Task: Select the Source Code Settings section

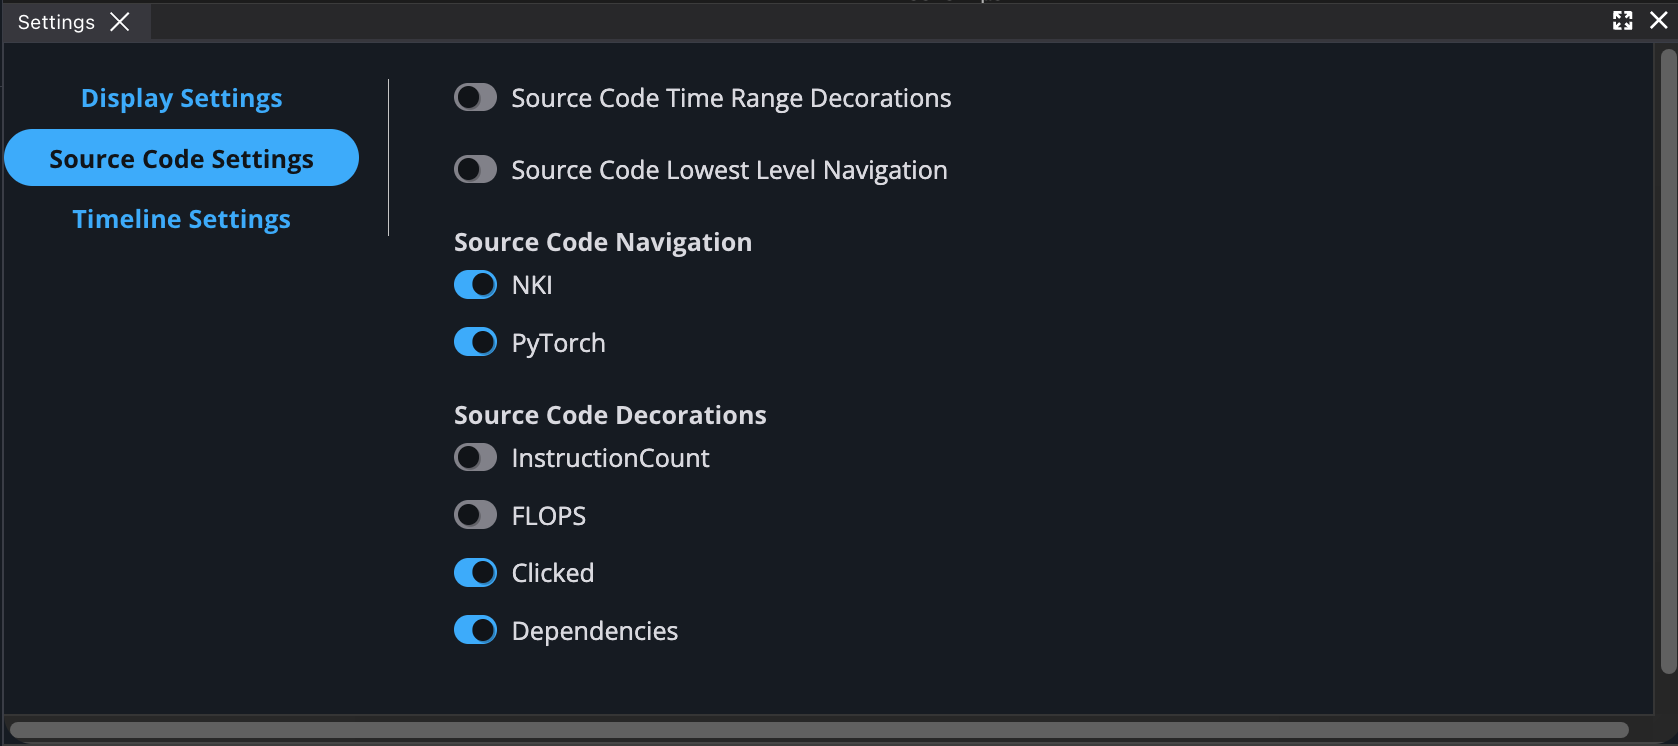Action: pyautogui.click(x=181, y=158)
